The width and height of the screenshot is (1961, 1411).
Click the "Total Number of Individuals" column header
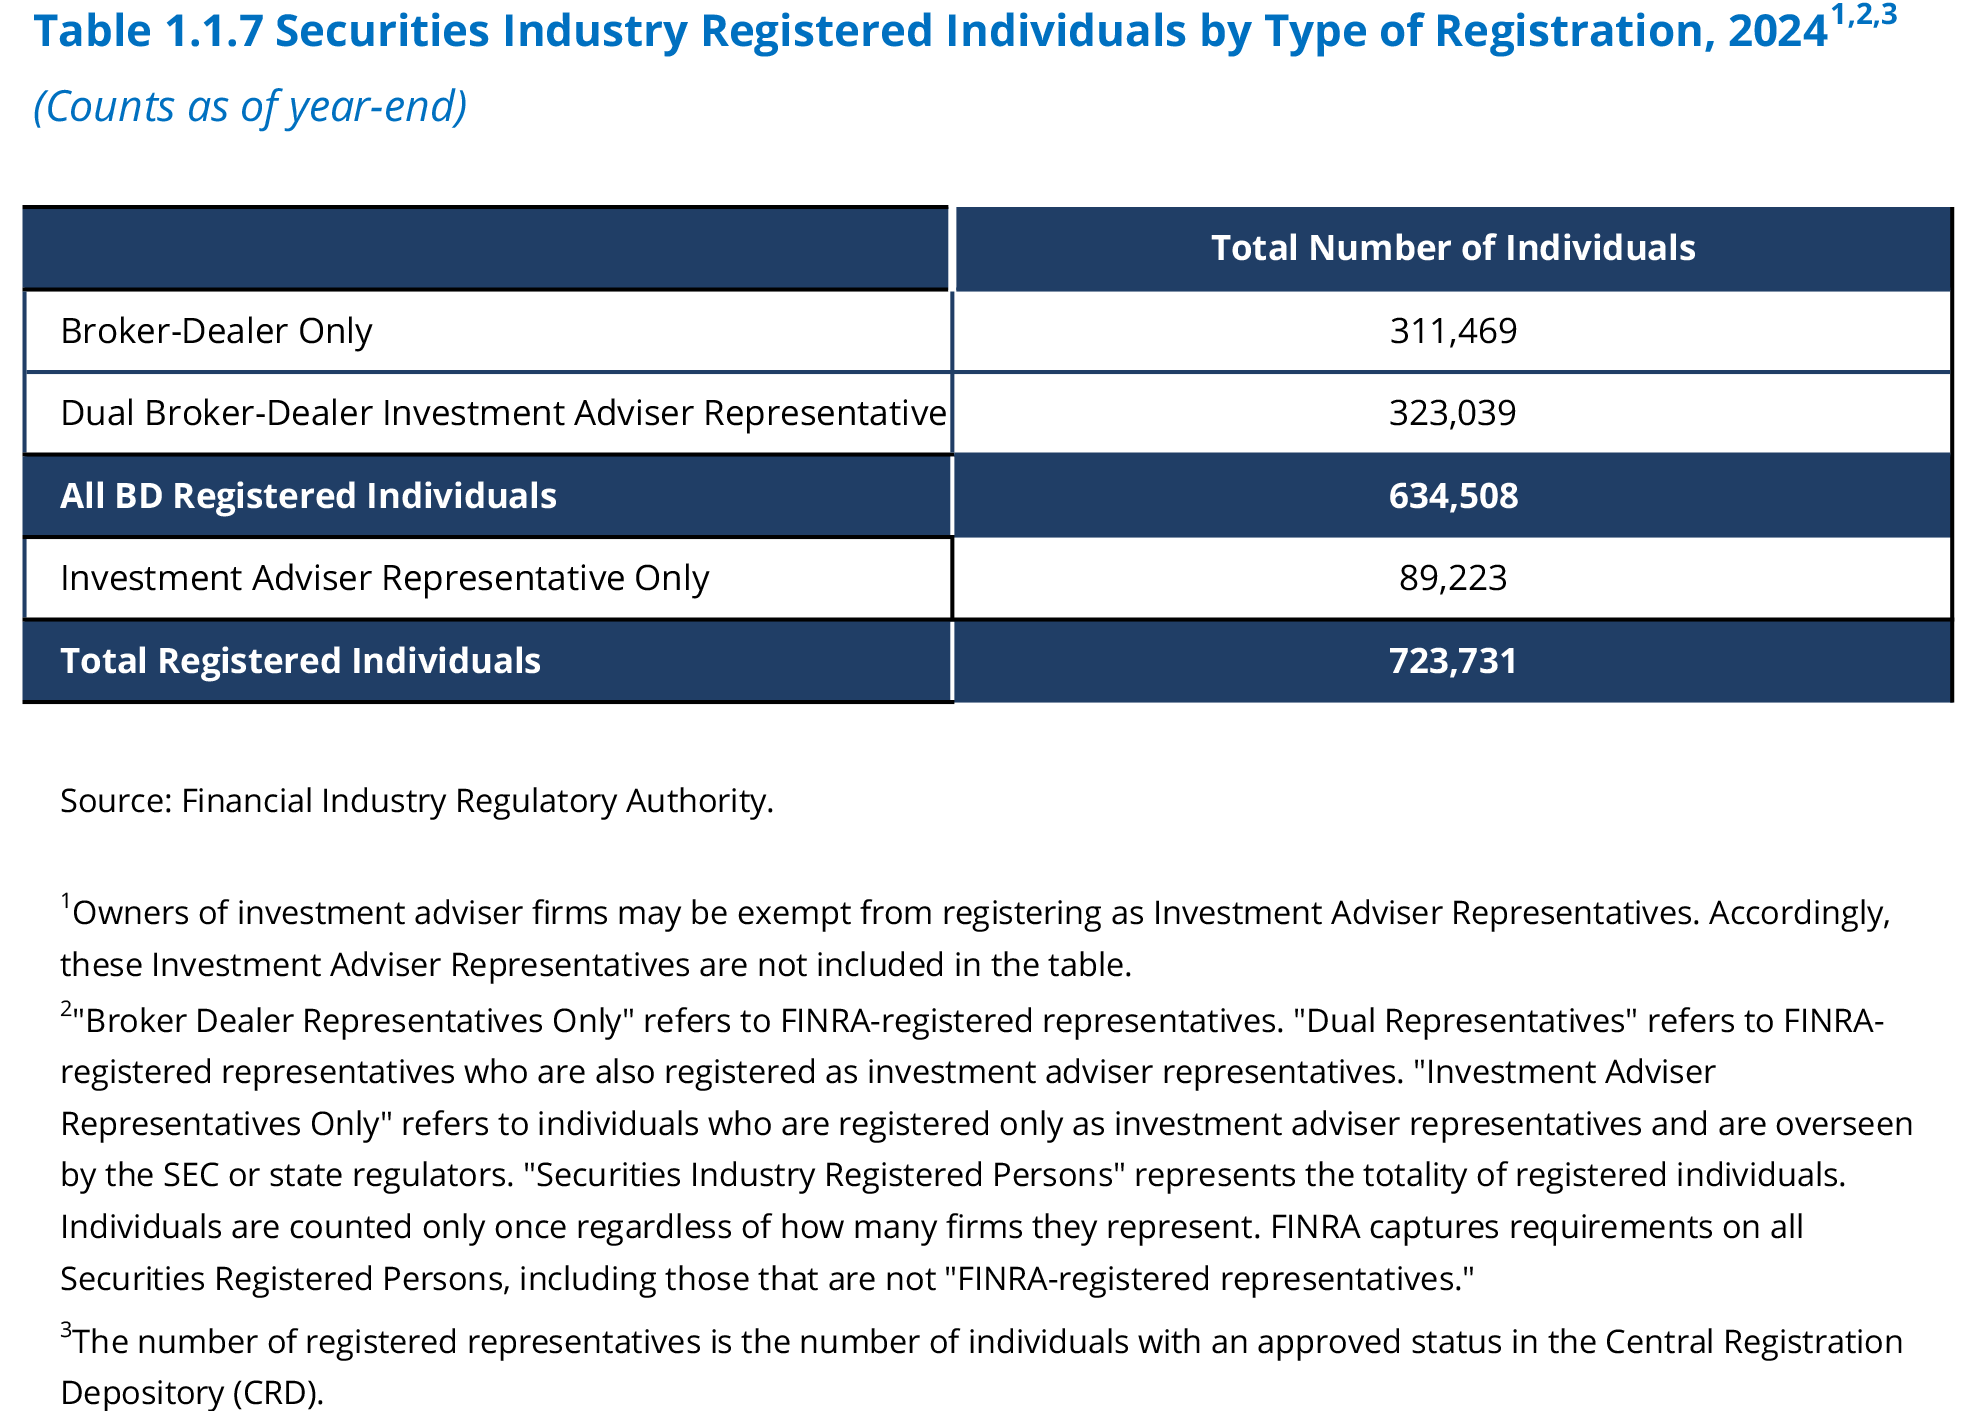pos(1452,248)
